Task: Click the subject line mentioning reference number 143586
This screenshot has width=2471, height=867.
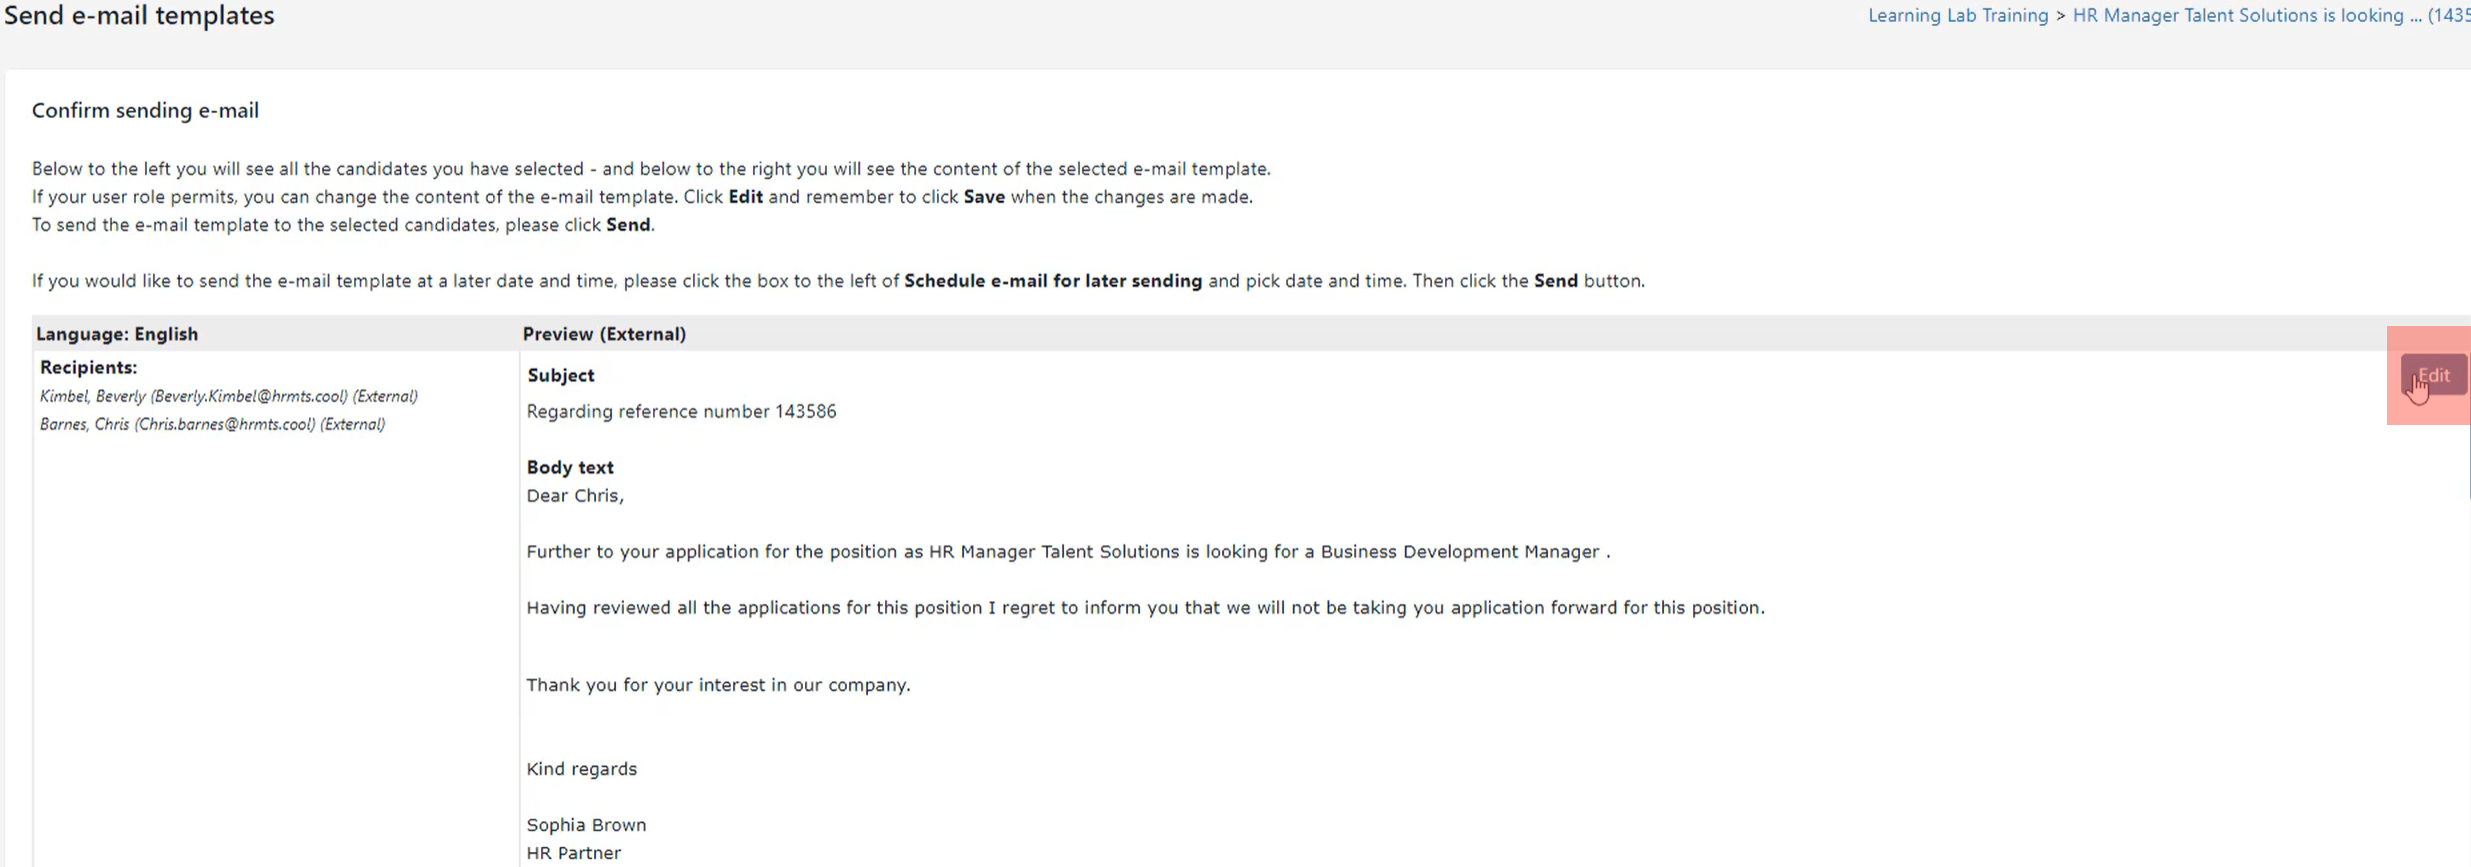Action: [681, 411]
